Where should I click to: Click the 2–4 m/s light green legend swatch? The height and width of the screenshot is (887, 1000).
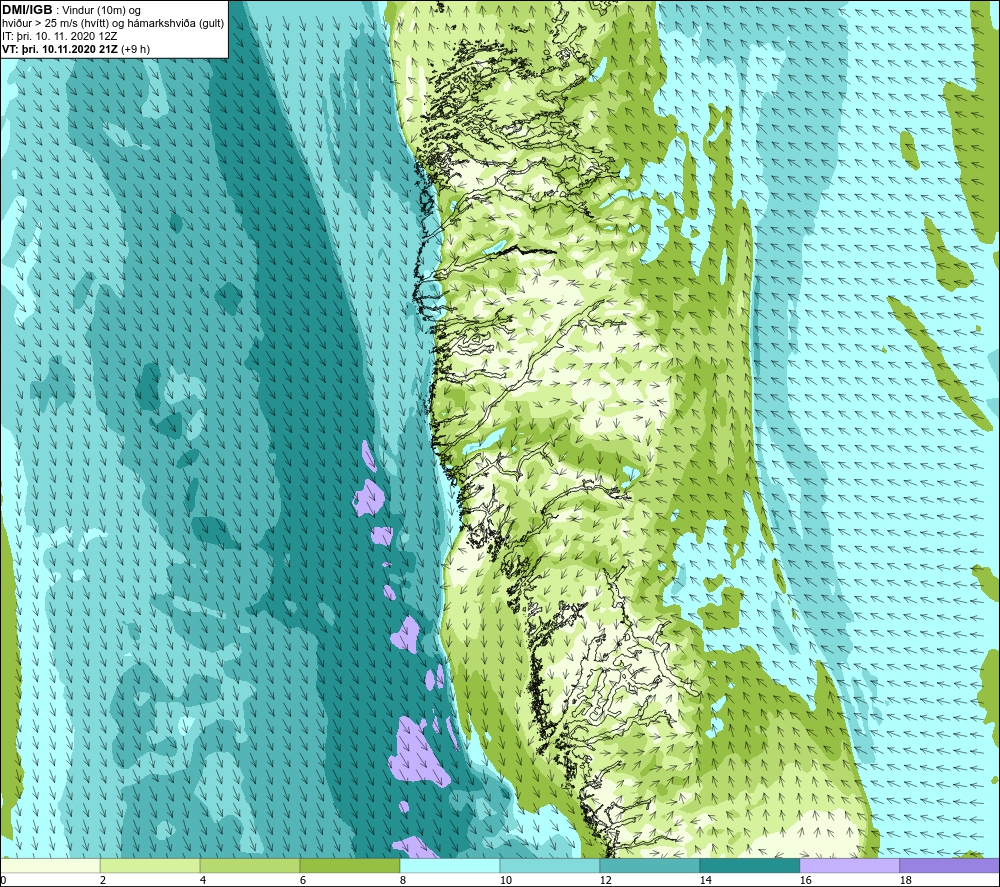click(150, 865)
